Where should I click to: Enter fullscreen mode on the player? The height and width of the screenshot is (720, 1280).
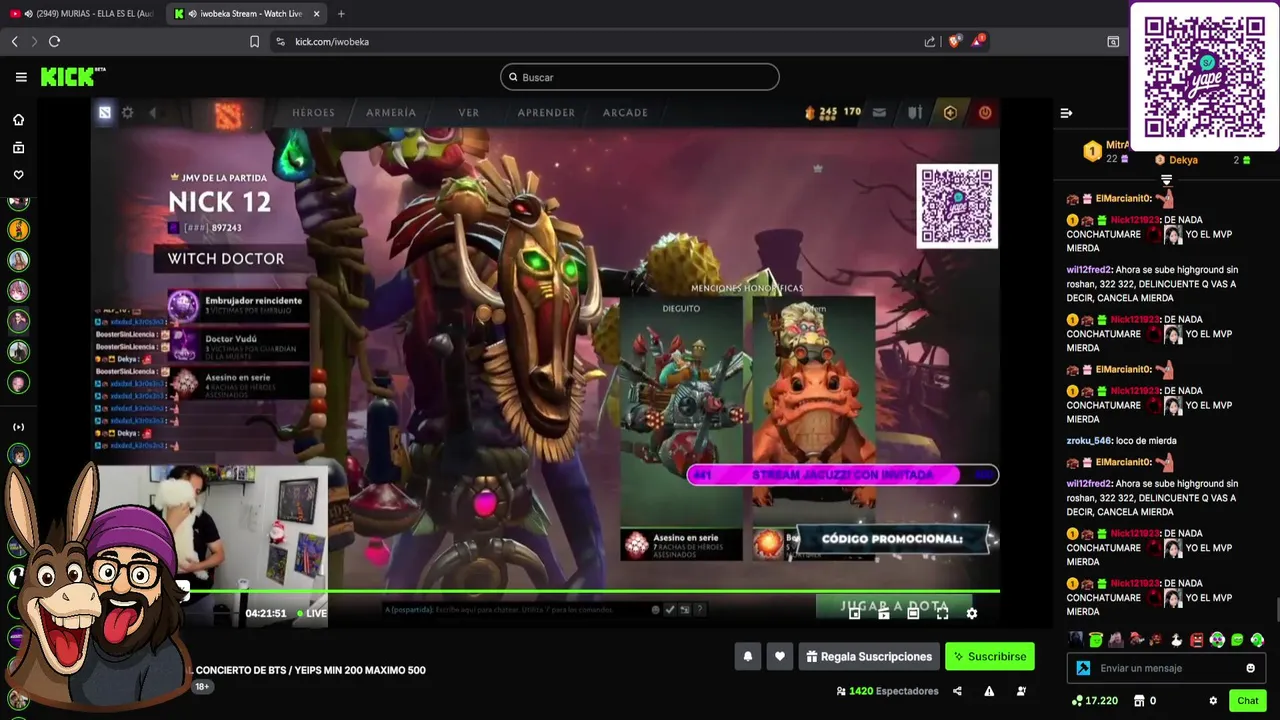(x=942, y=614)
